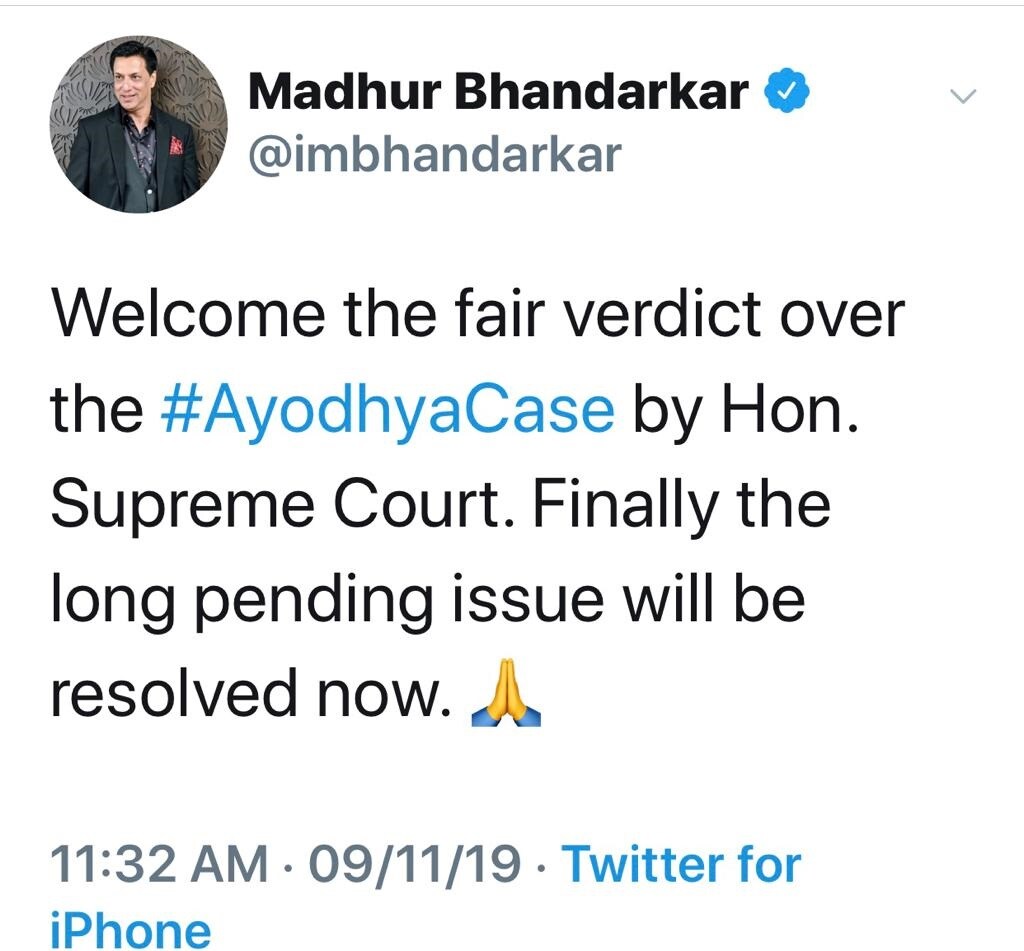
Task: Open Madhur Bhandarkar's profile picture
Action: pos(139,124)
